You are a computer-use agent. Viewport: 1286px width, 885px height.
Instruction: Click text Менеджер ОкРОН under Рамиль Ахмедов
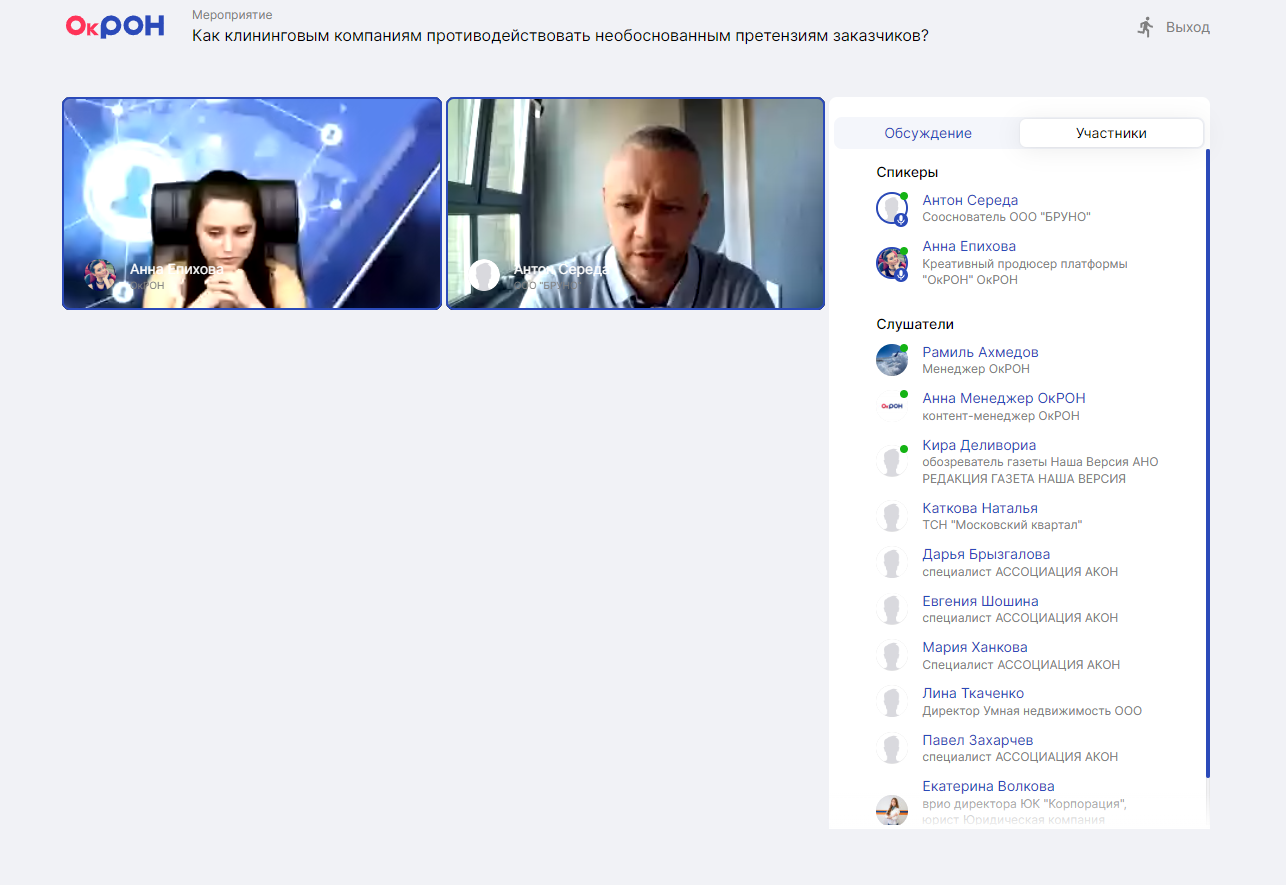pyautogui.click(x=976, y=369)
